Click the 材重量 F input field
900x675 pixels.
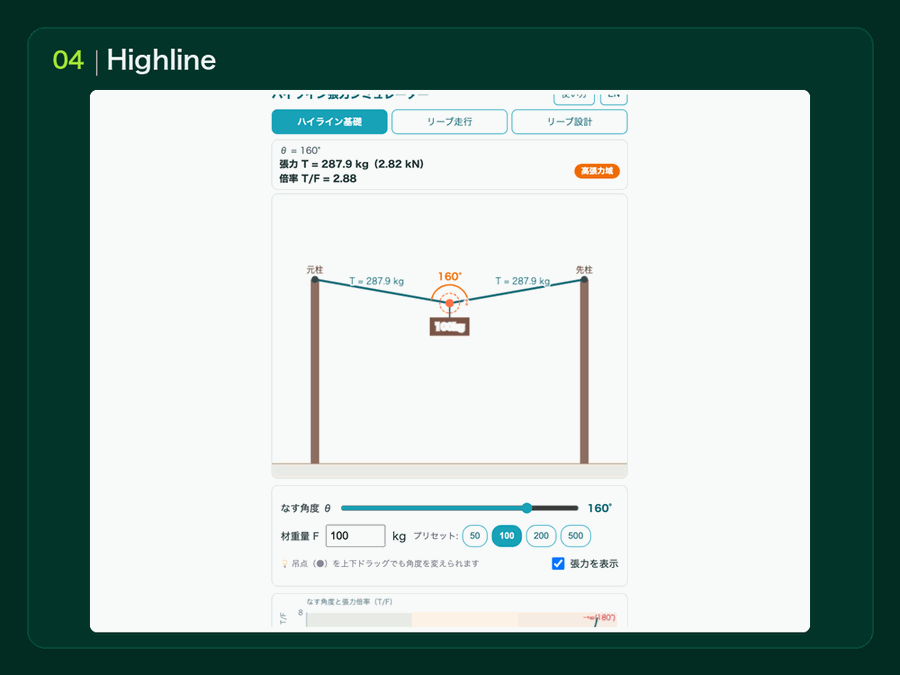pos(355,536)
